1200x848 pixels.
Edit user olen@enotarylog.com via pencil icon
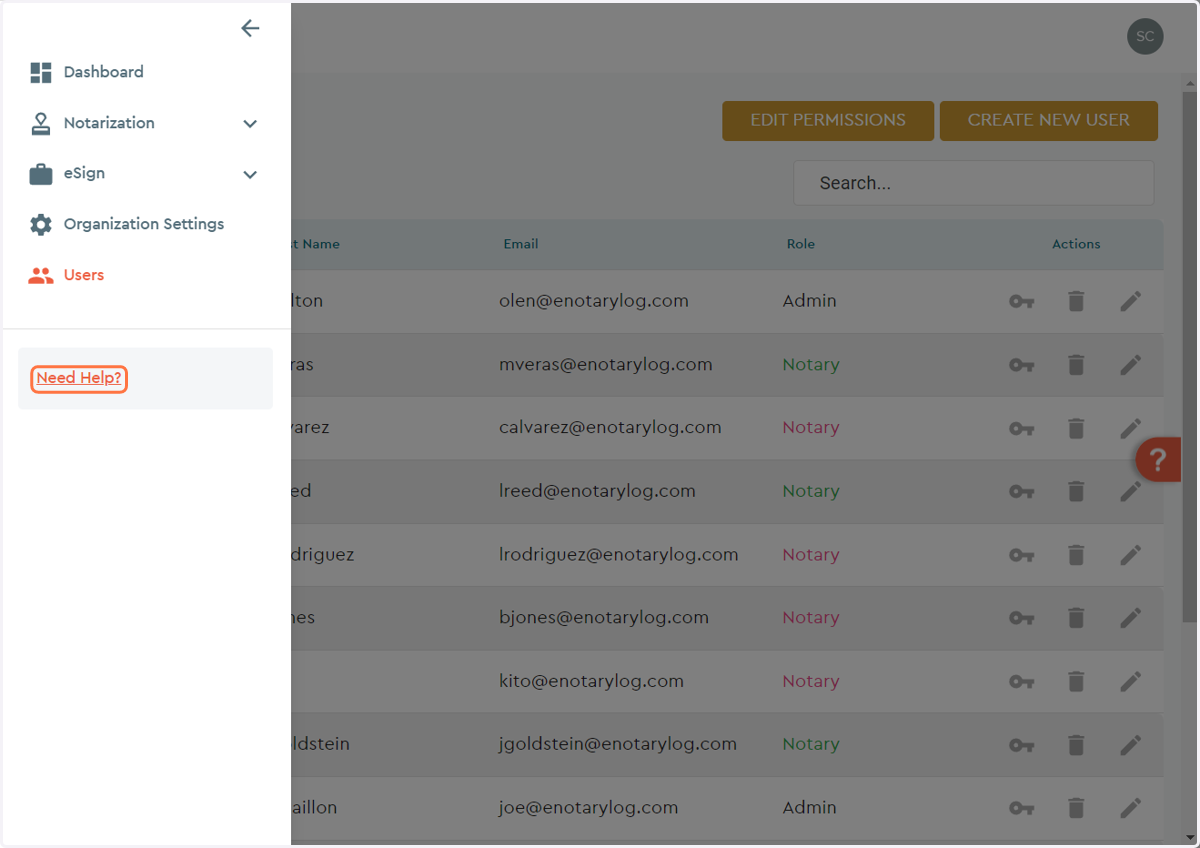click(1131, 301)
